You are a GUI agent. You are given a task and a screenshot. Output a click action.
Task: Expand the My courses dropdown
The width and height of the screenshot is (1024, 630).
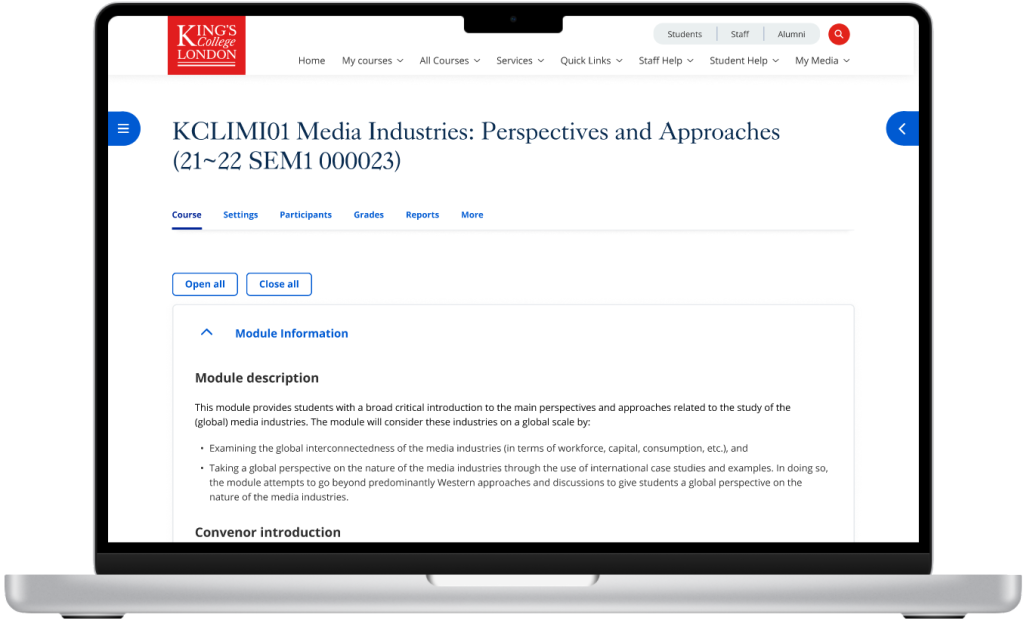pos(372,61)
